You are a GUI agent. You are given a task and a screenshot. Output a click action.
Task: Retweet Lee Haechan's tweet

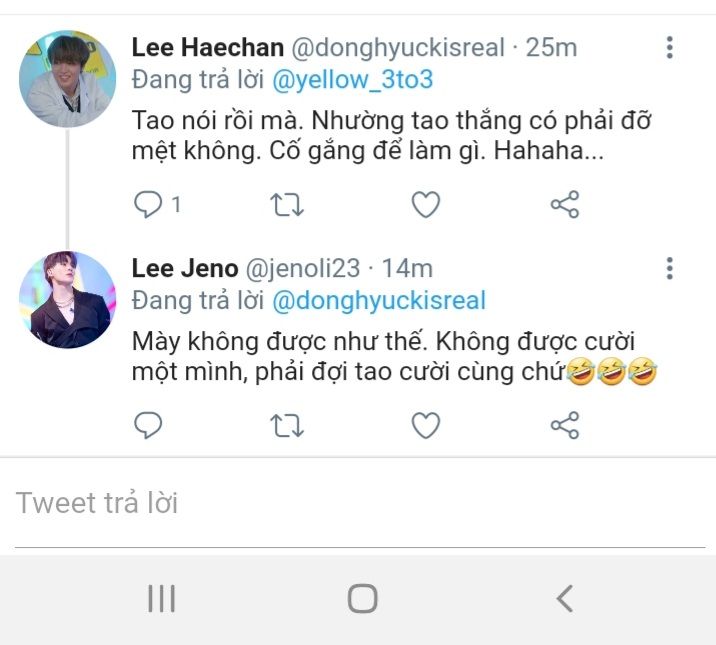tap(287, 205)
